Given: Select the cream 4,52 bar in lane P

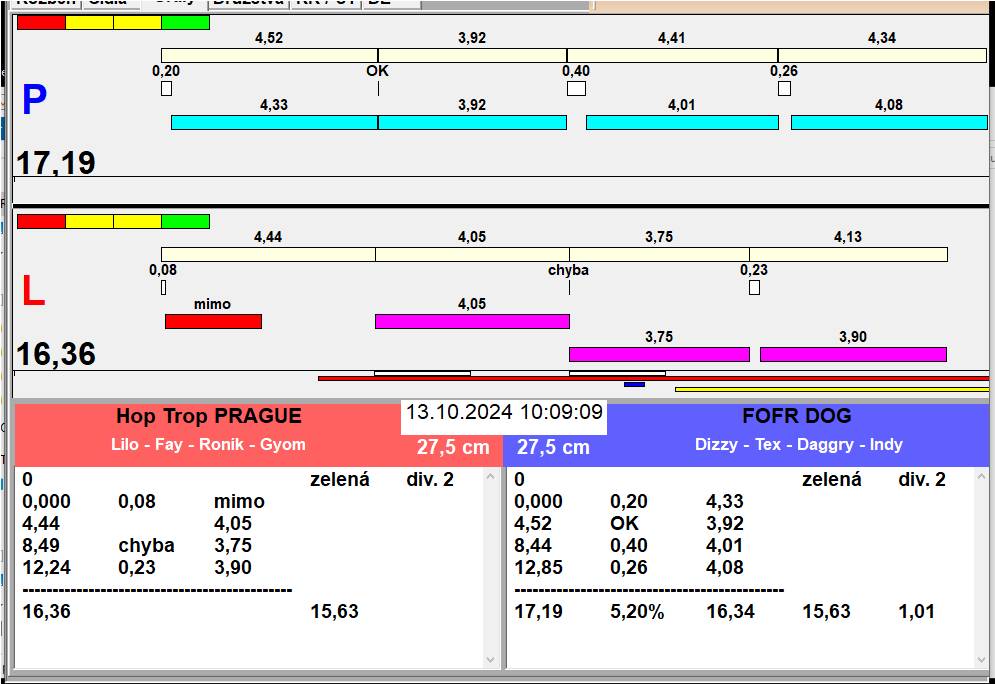Looking at the screenshot, I should pyautogui.click(x=270, y=55).
